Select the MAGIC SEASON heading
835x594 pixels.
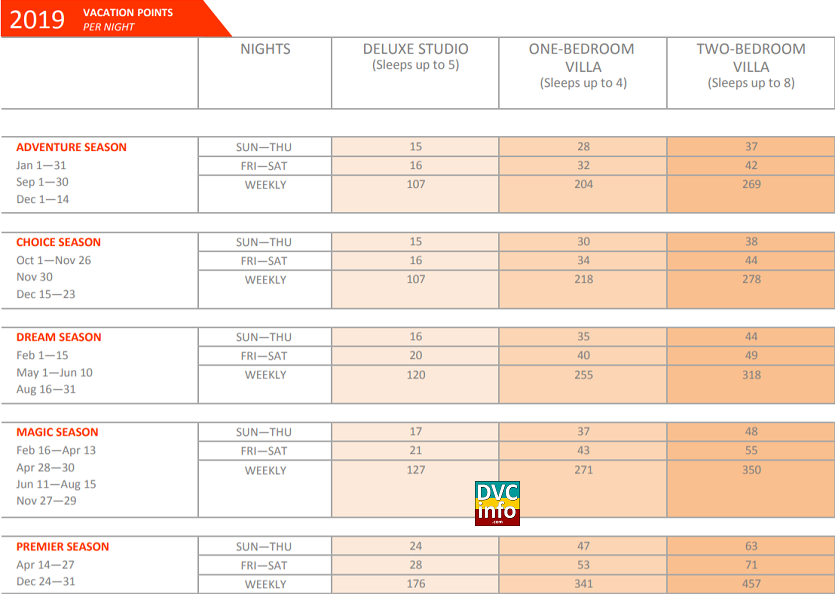(x=59, y=432)
